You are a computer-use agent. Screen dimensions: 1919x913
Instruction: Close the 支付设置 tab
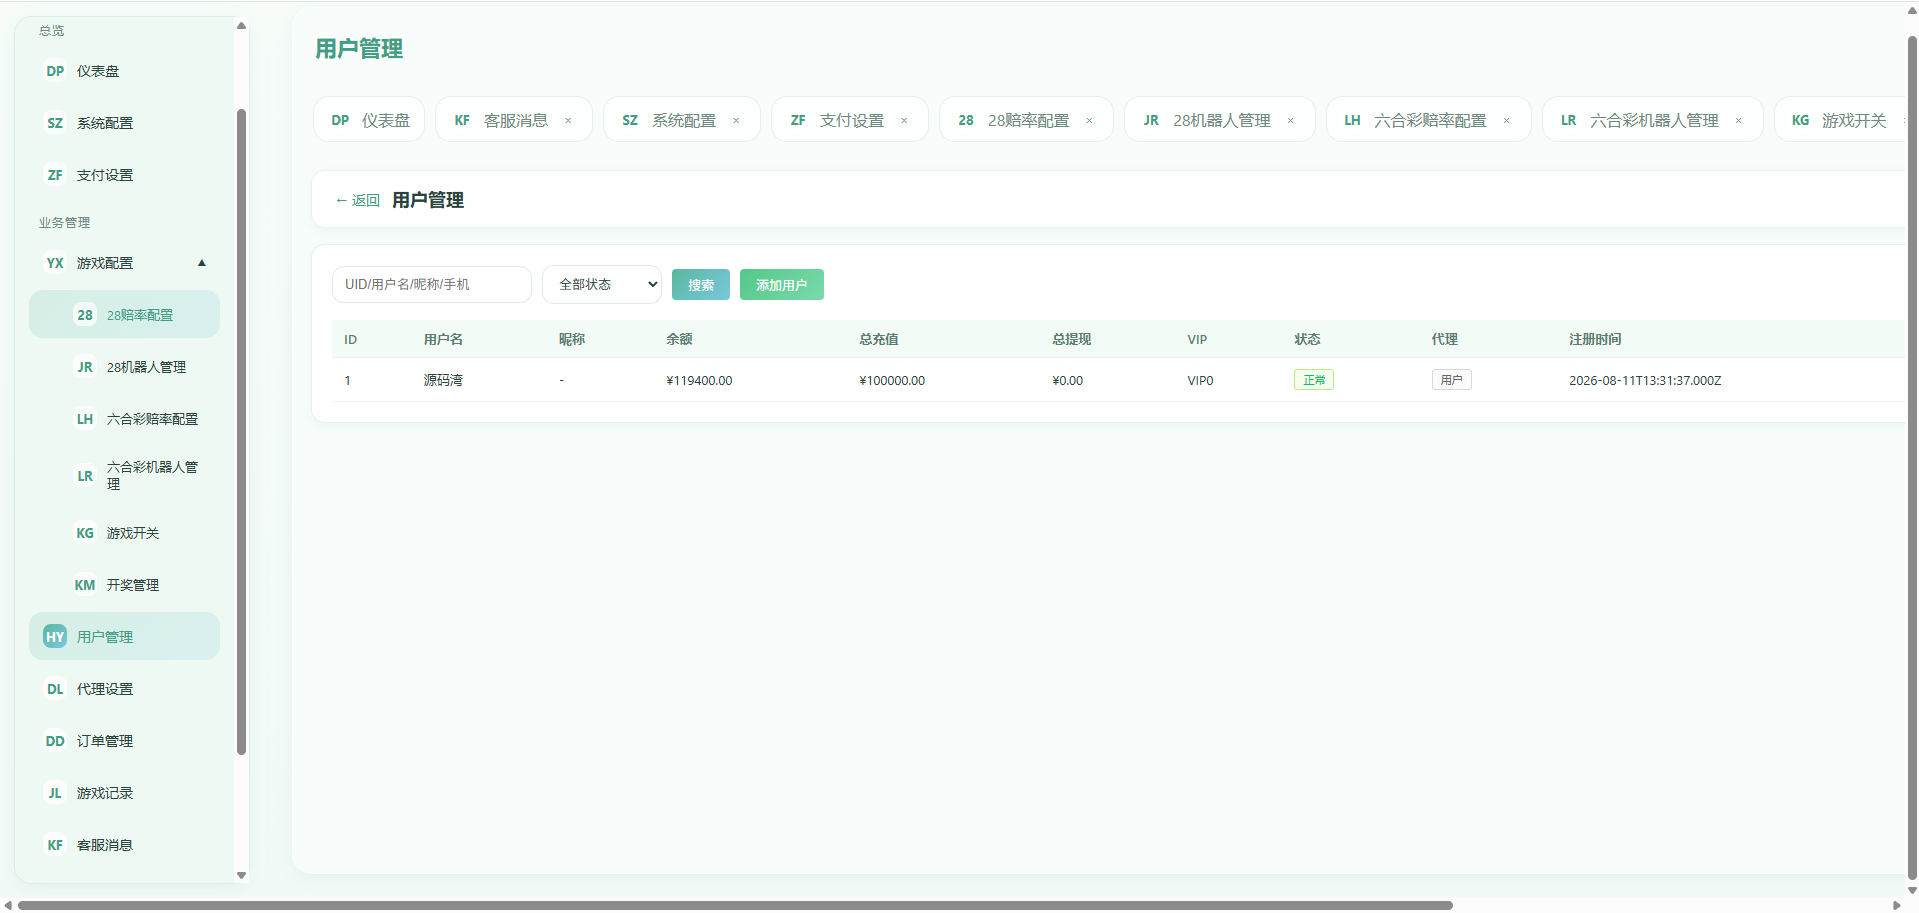tap(904, 121)
